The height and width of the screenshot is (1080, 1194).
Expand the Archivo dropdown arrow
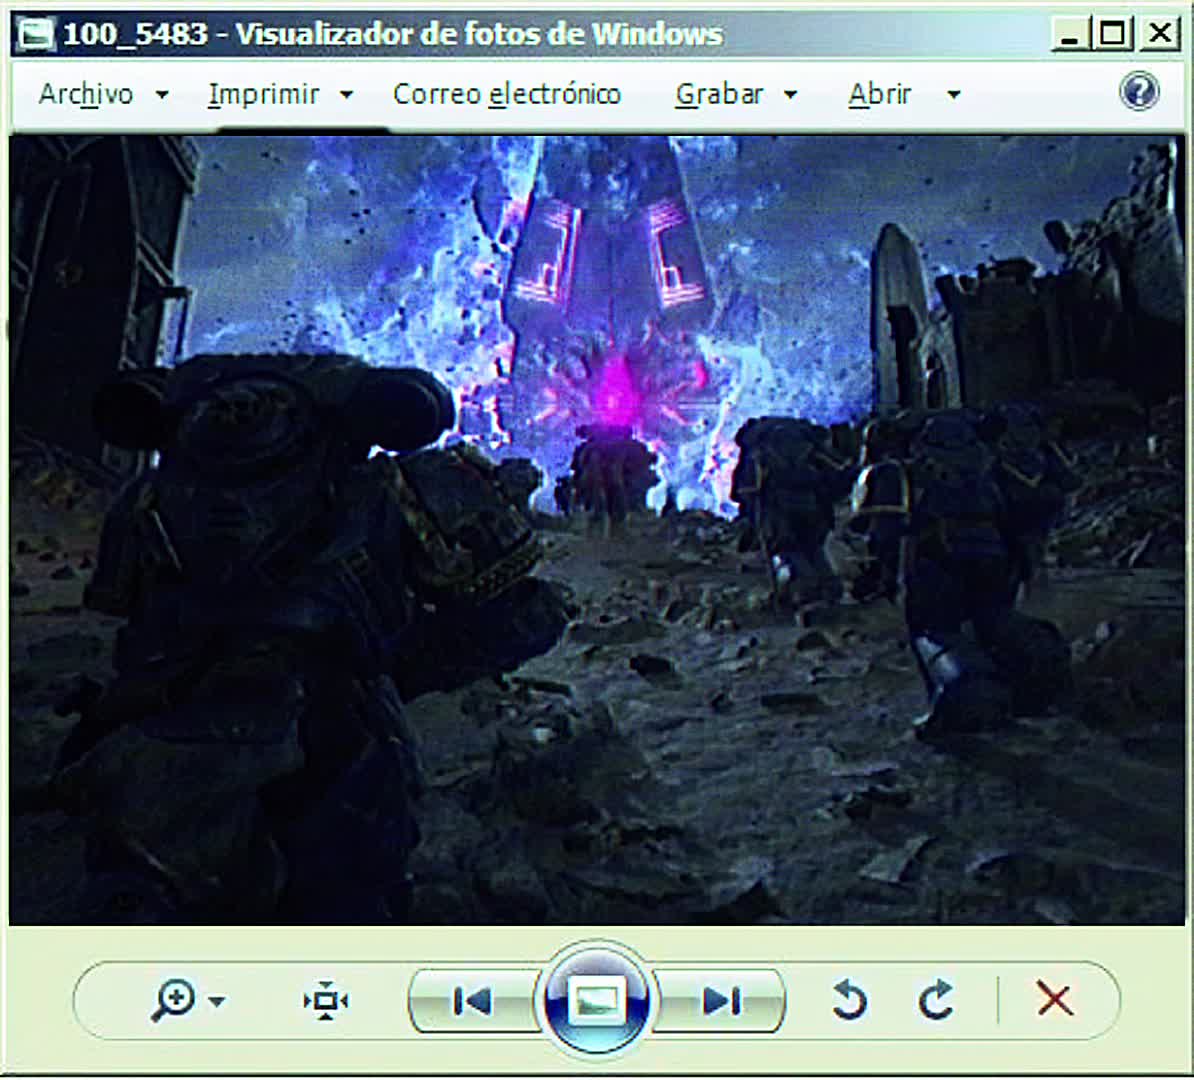click(162, 95)
